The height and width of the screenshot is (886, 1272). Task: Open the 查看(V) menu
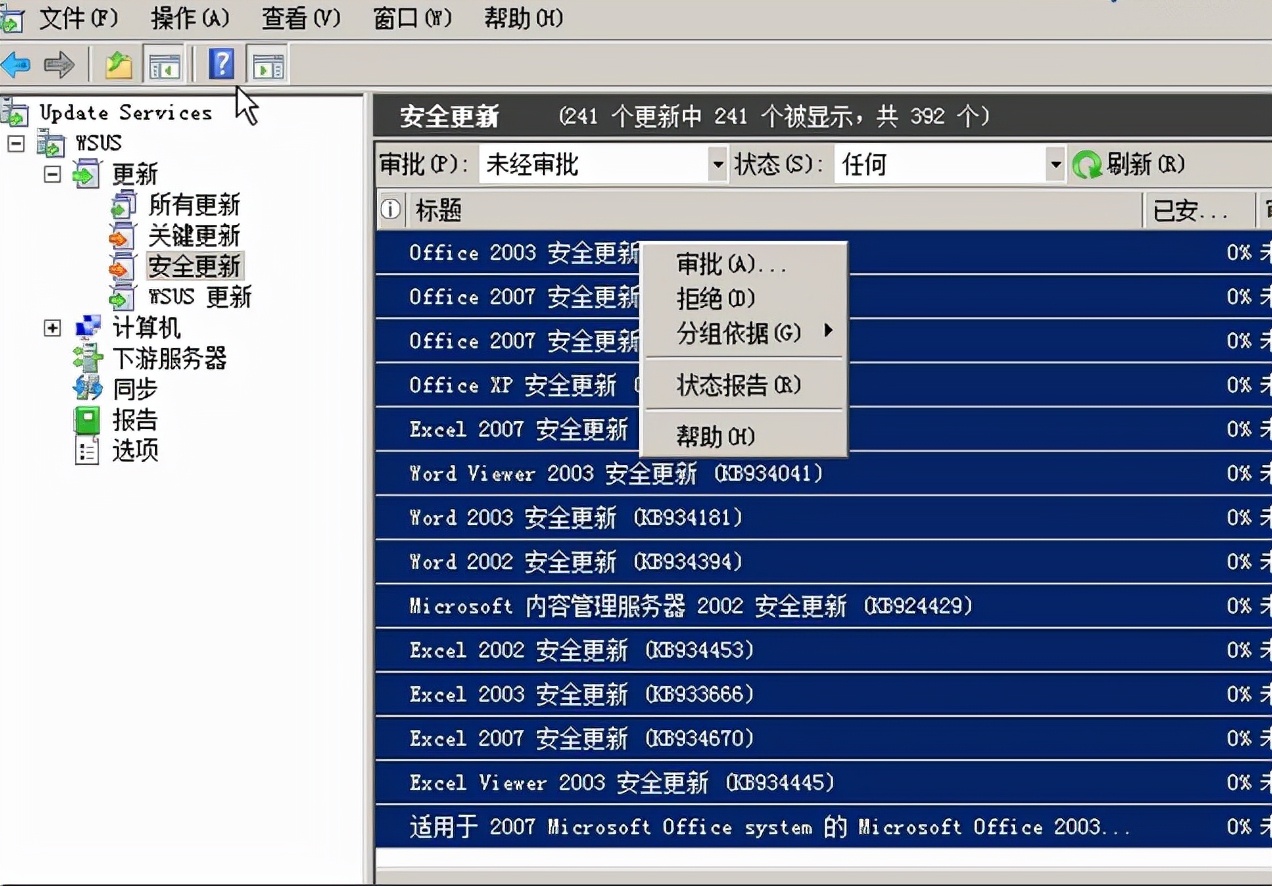click(301, 18)
